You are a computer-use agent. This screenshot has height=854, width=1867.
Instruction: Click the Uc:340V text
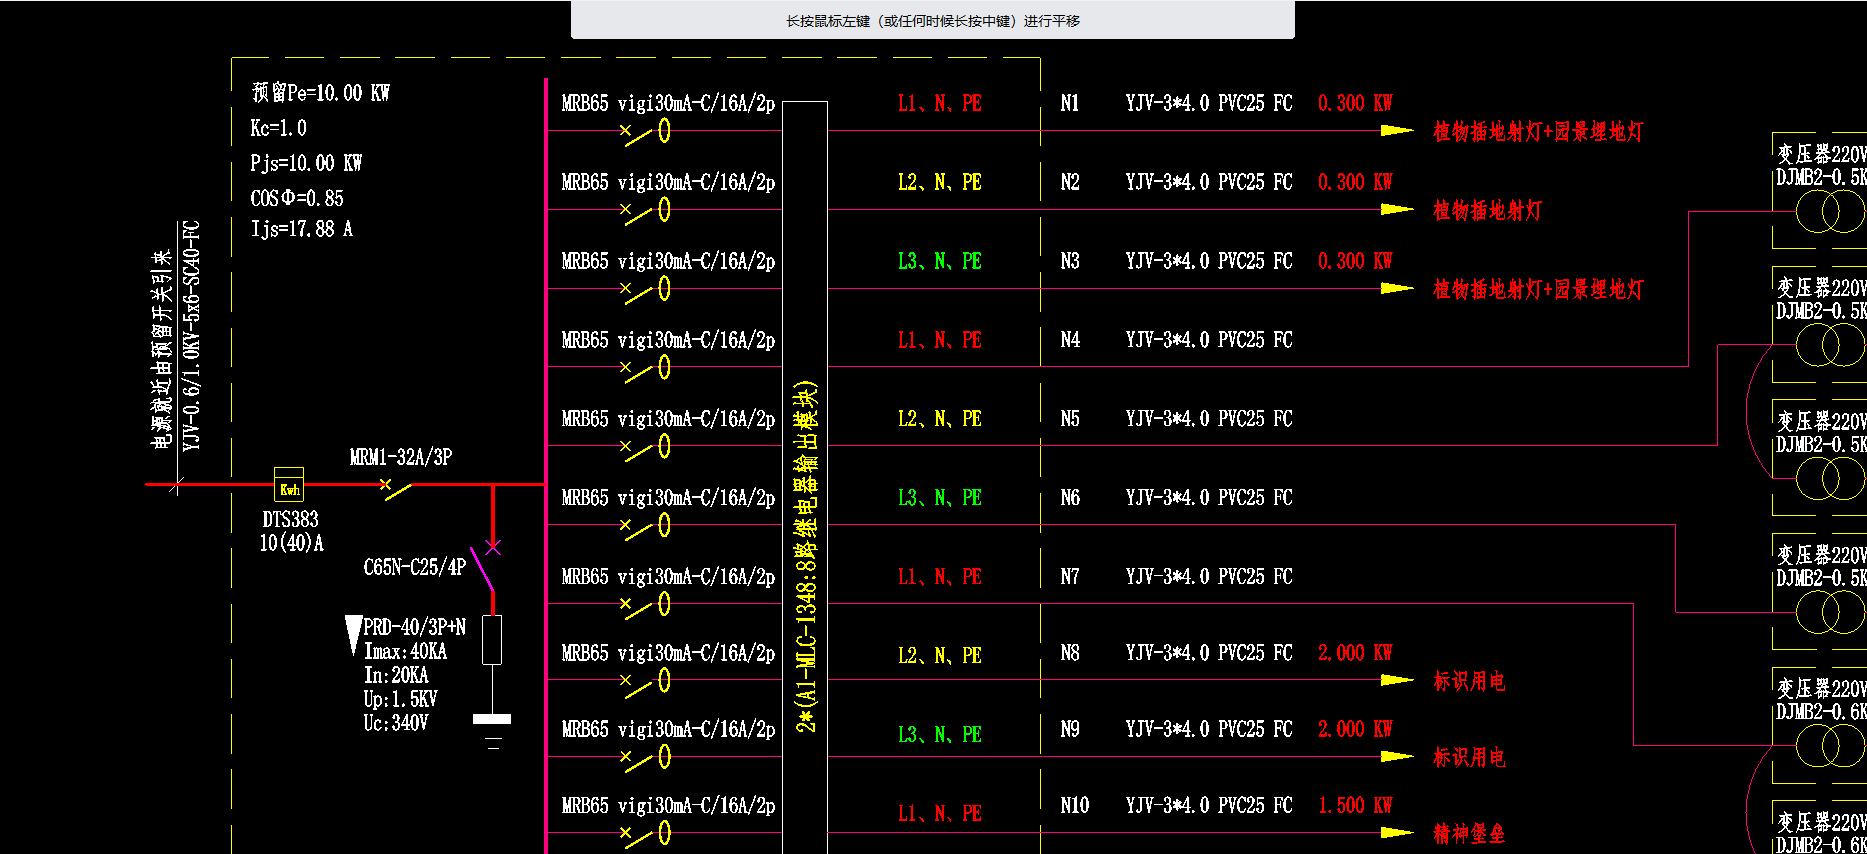coord(396,723)
